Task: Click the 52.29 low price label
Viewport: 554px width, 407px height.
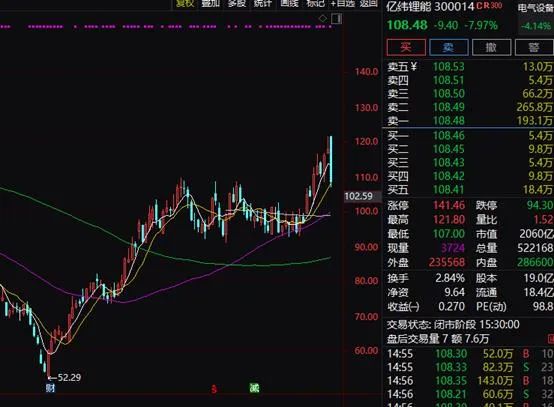Action: pos(69,377)
